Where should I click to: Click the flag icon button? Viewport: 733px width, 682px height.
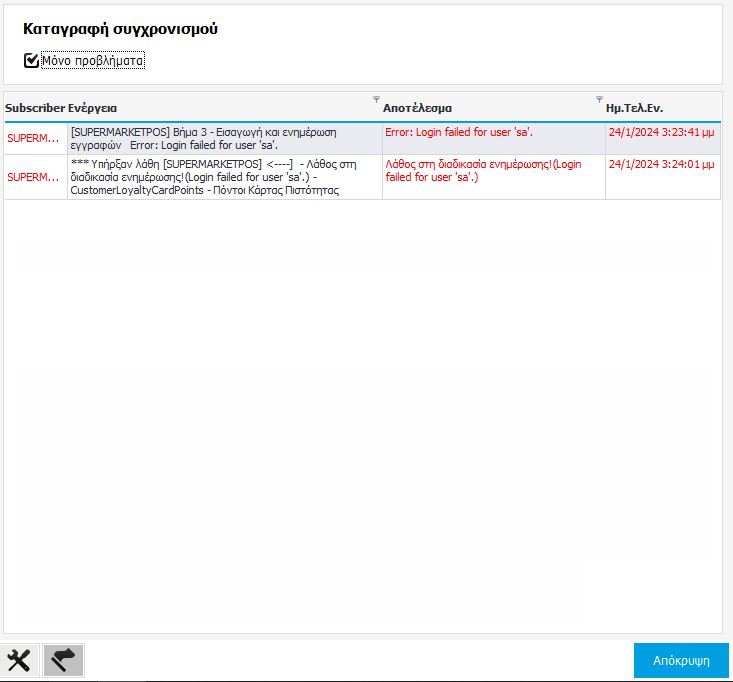64,660
